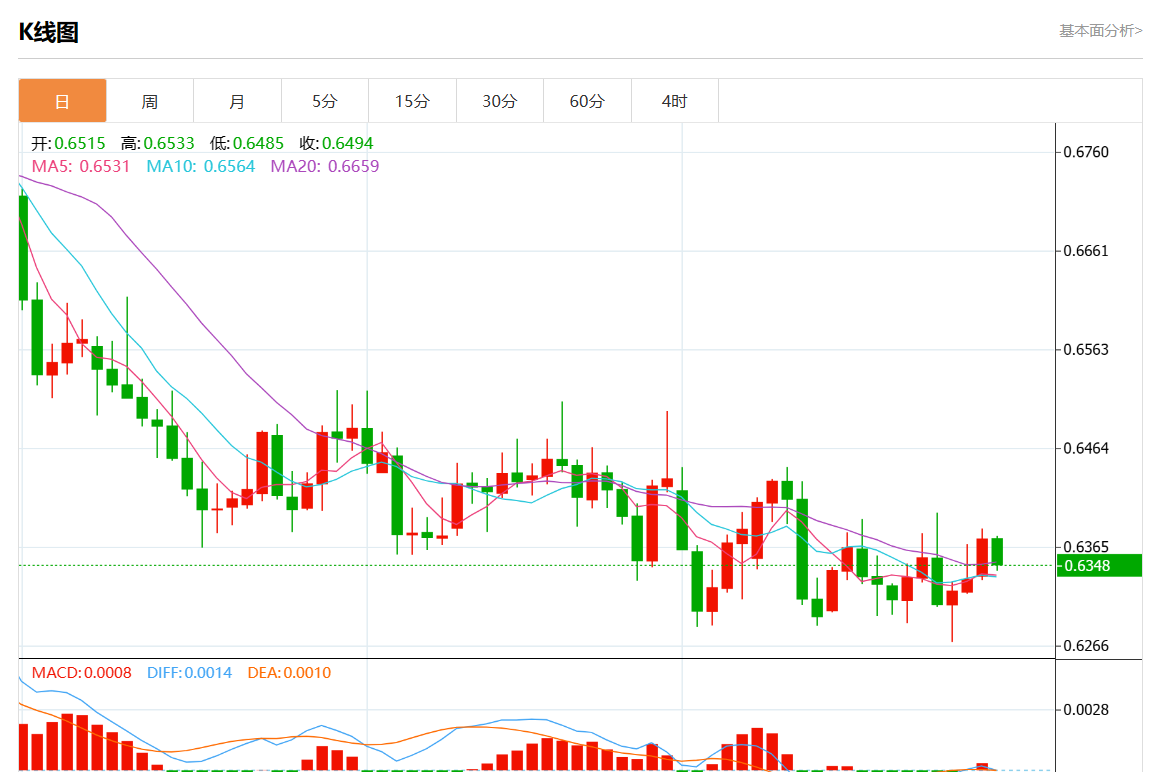1157x772 pixels.
Task: Open the 4时 interval tab
Action: (x=674, y=100)
